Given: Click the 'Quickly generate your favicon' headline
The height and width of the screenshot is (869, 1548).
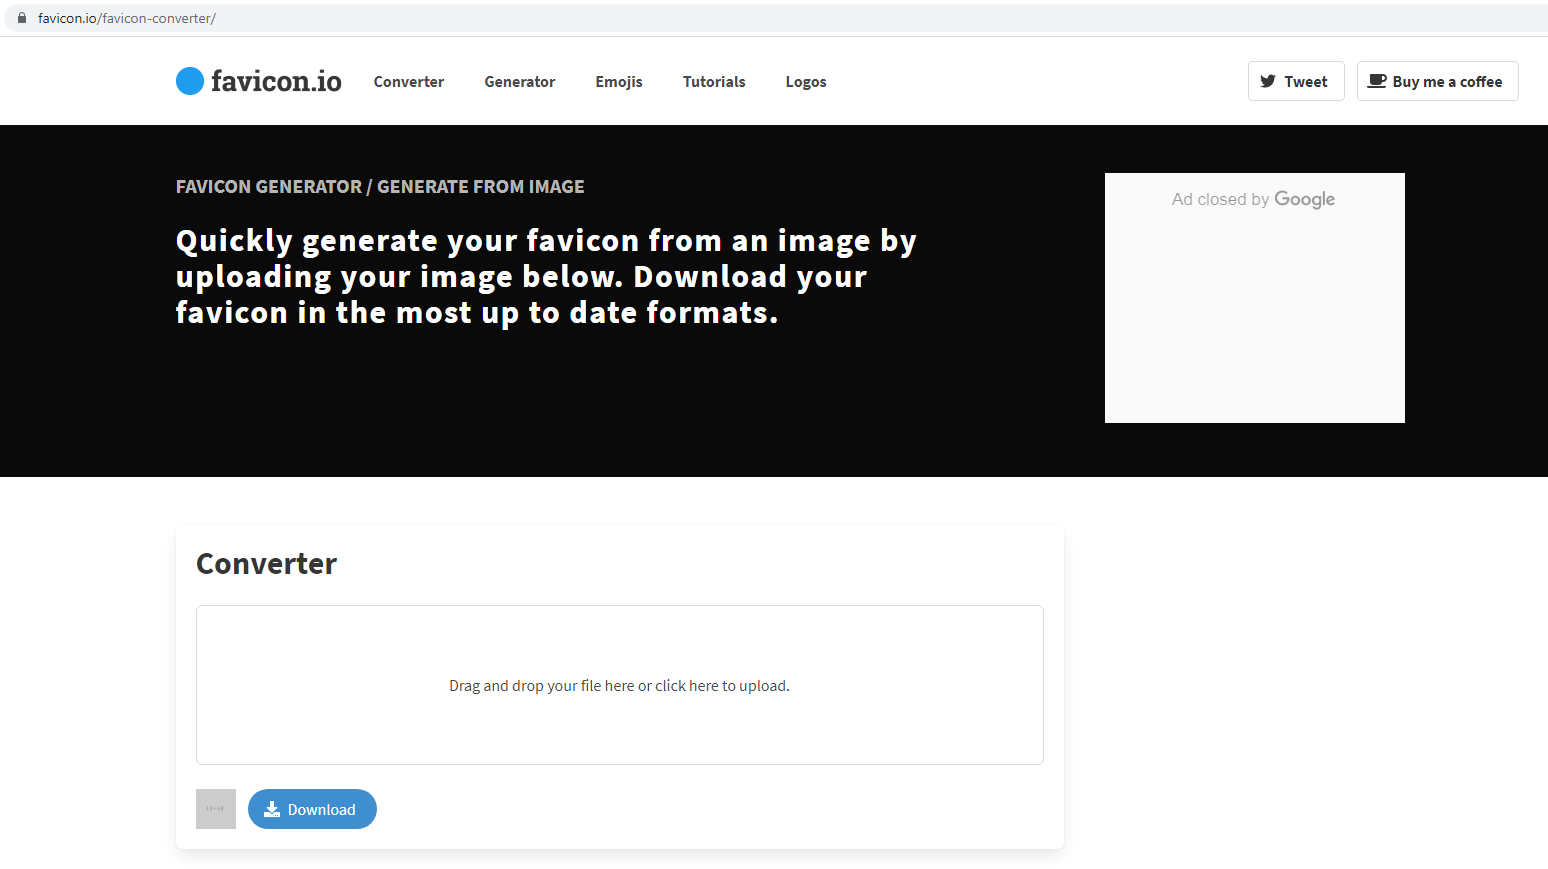Looking at the screenshot, I should coord(546,277).
